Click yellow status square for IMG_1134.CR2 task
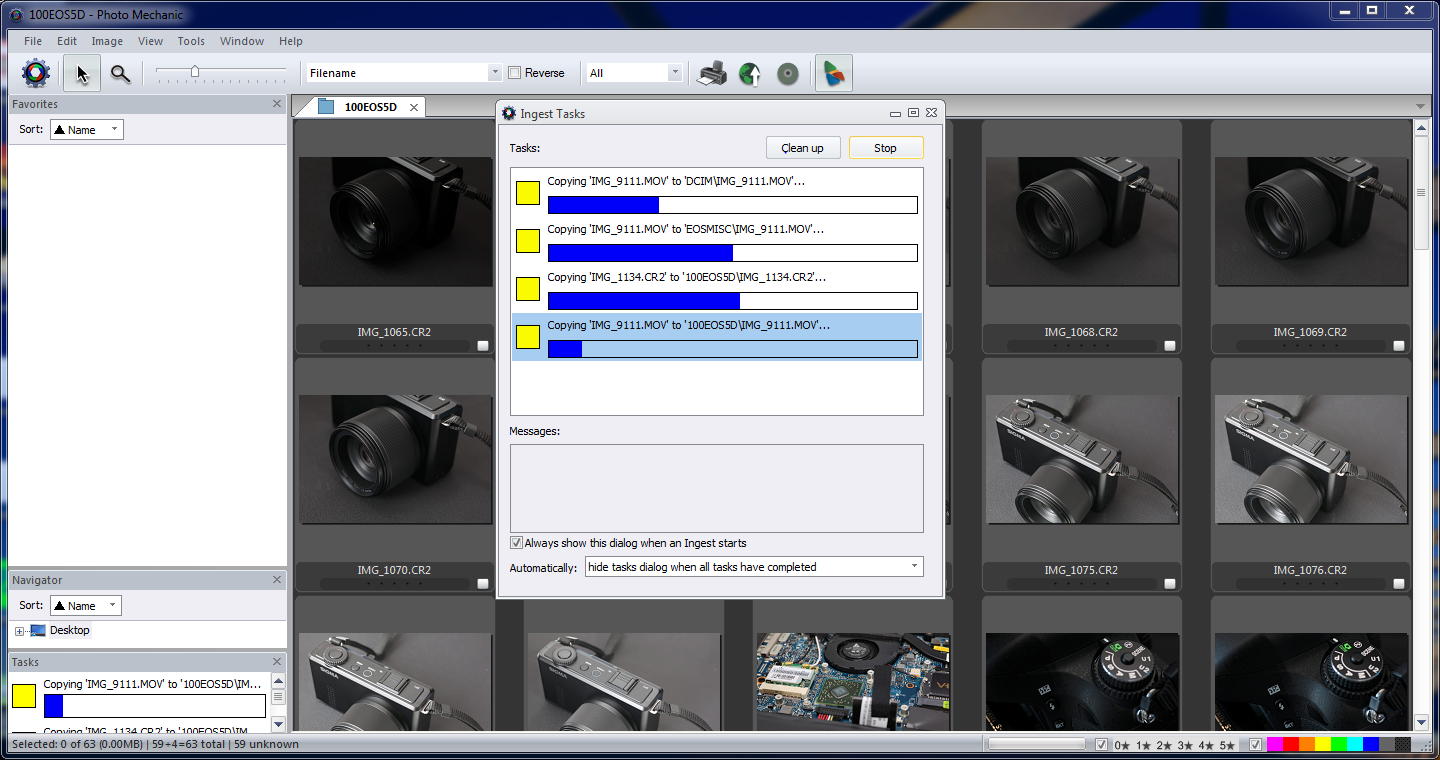The width and height of the screenshot is (1440, 760). coord(528,289)
